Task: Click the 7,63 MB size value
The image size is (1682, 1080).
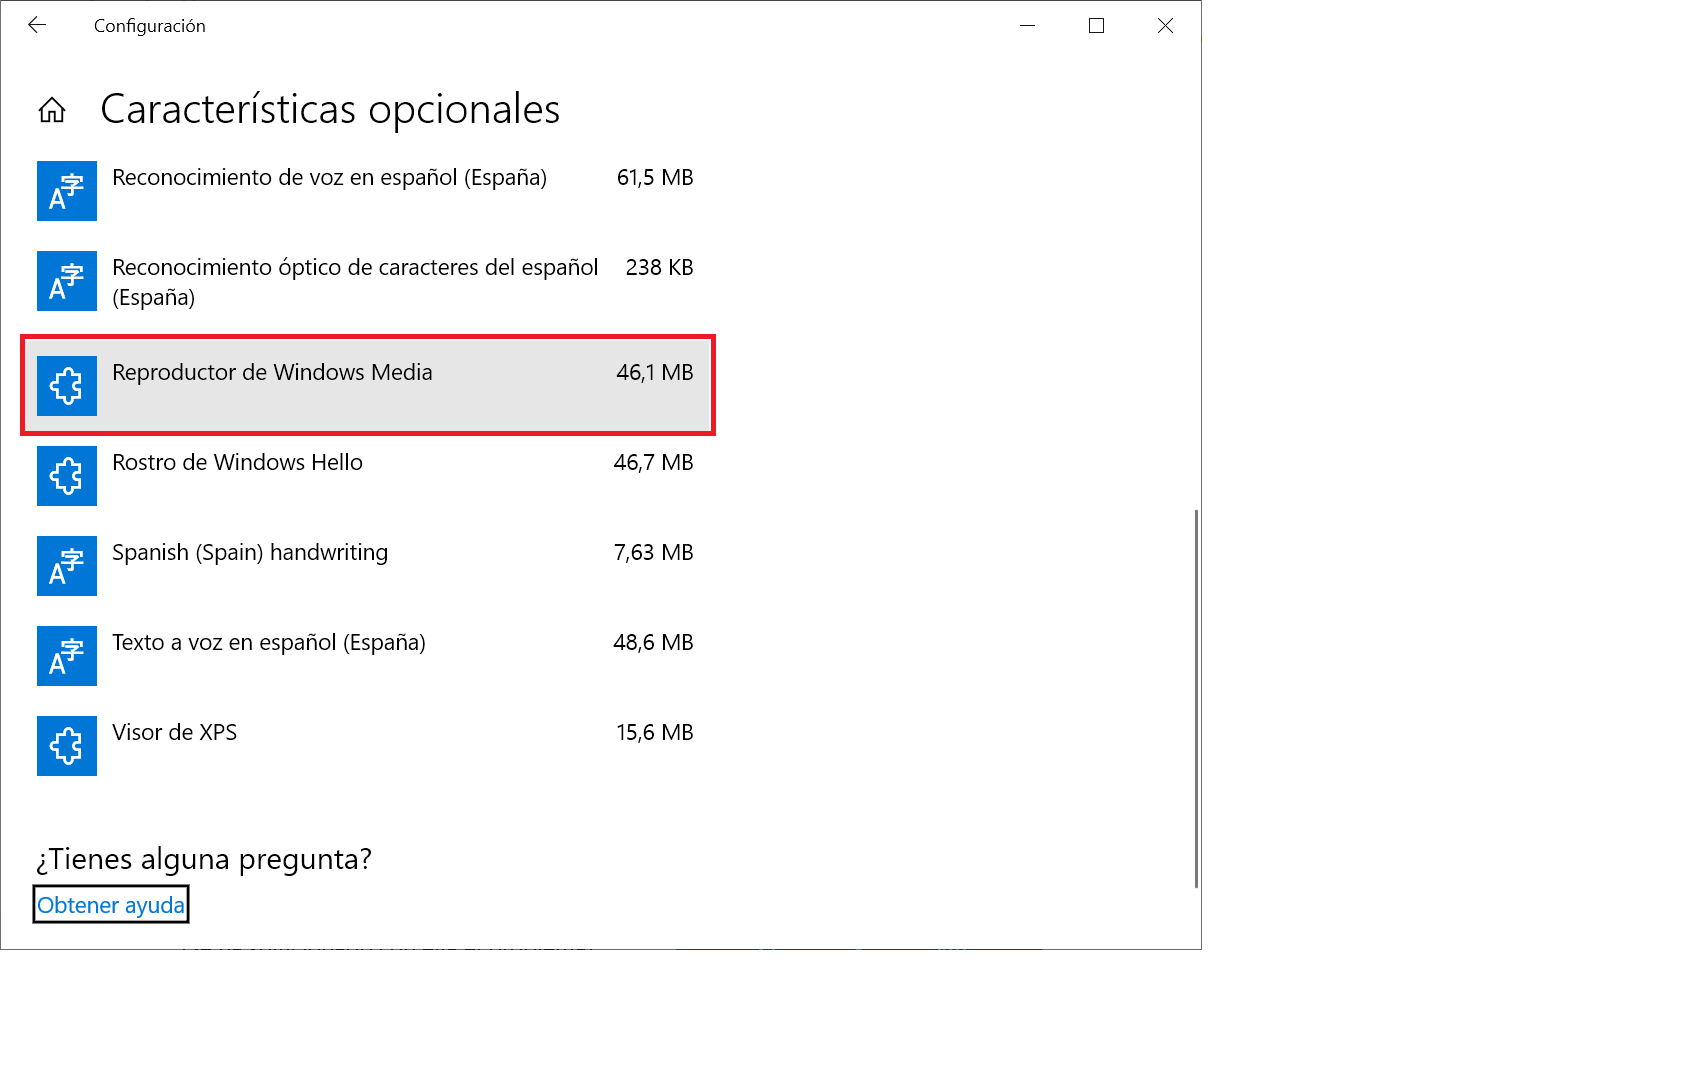Action: tap(654, 553)
